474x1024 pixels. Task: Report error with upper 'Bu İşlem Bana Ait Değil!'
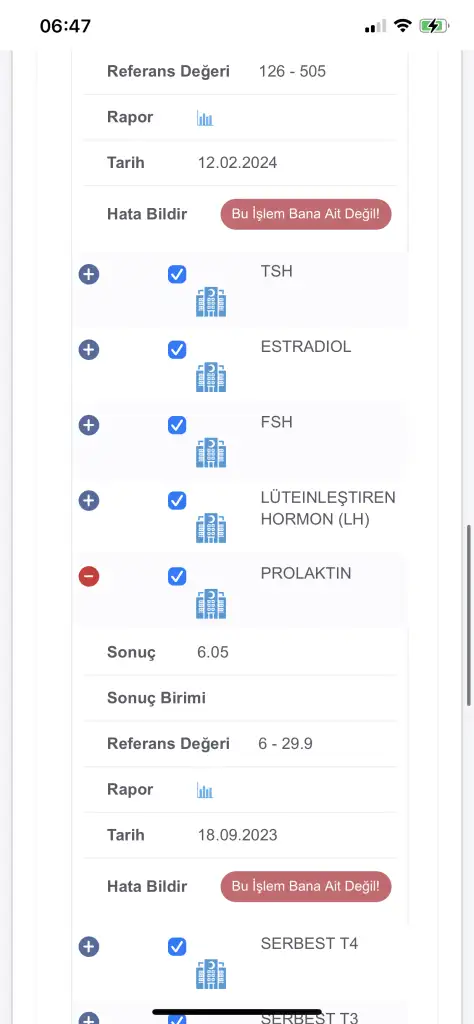[306, 214]
